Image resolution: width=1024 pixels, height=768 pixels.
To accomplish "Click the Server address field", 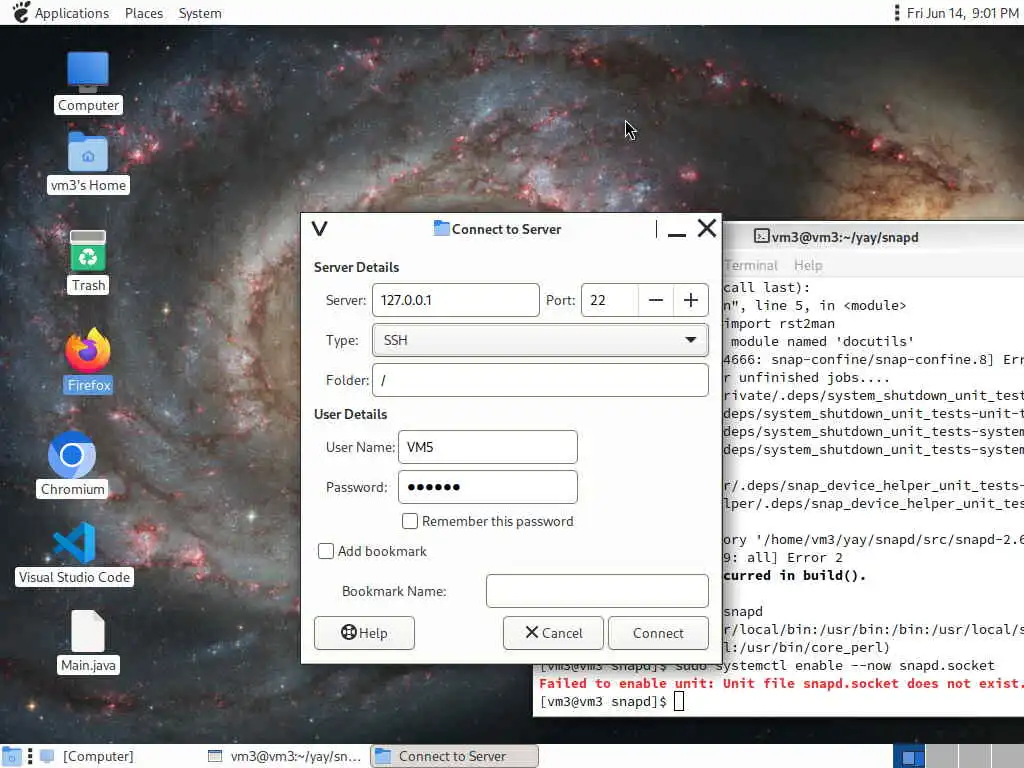I will (x=456, y=300).
